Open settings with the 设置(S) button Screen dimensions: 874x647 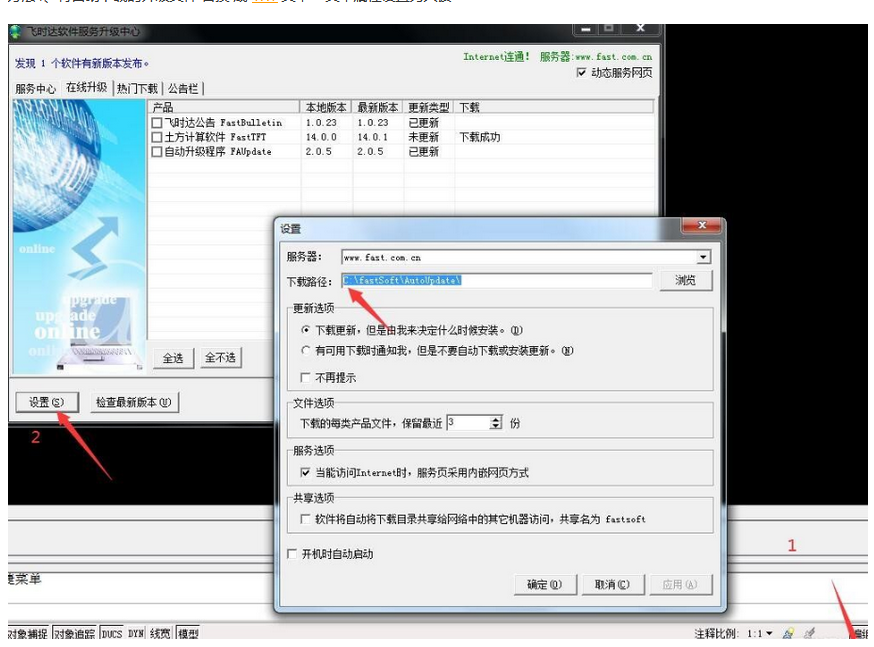click(x=47, y=402)
